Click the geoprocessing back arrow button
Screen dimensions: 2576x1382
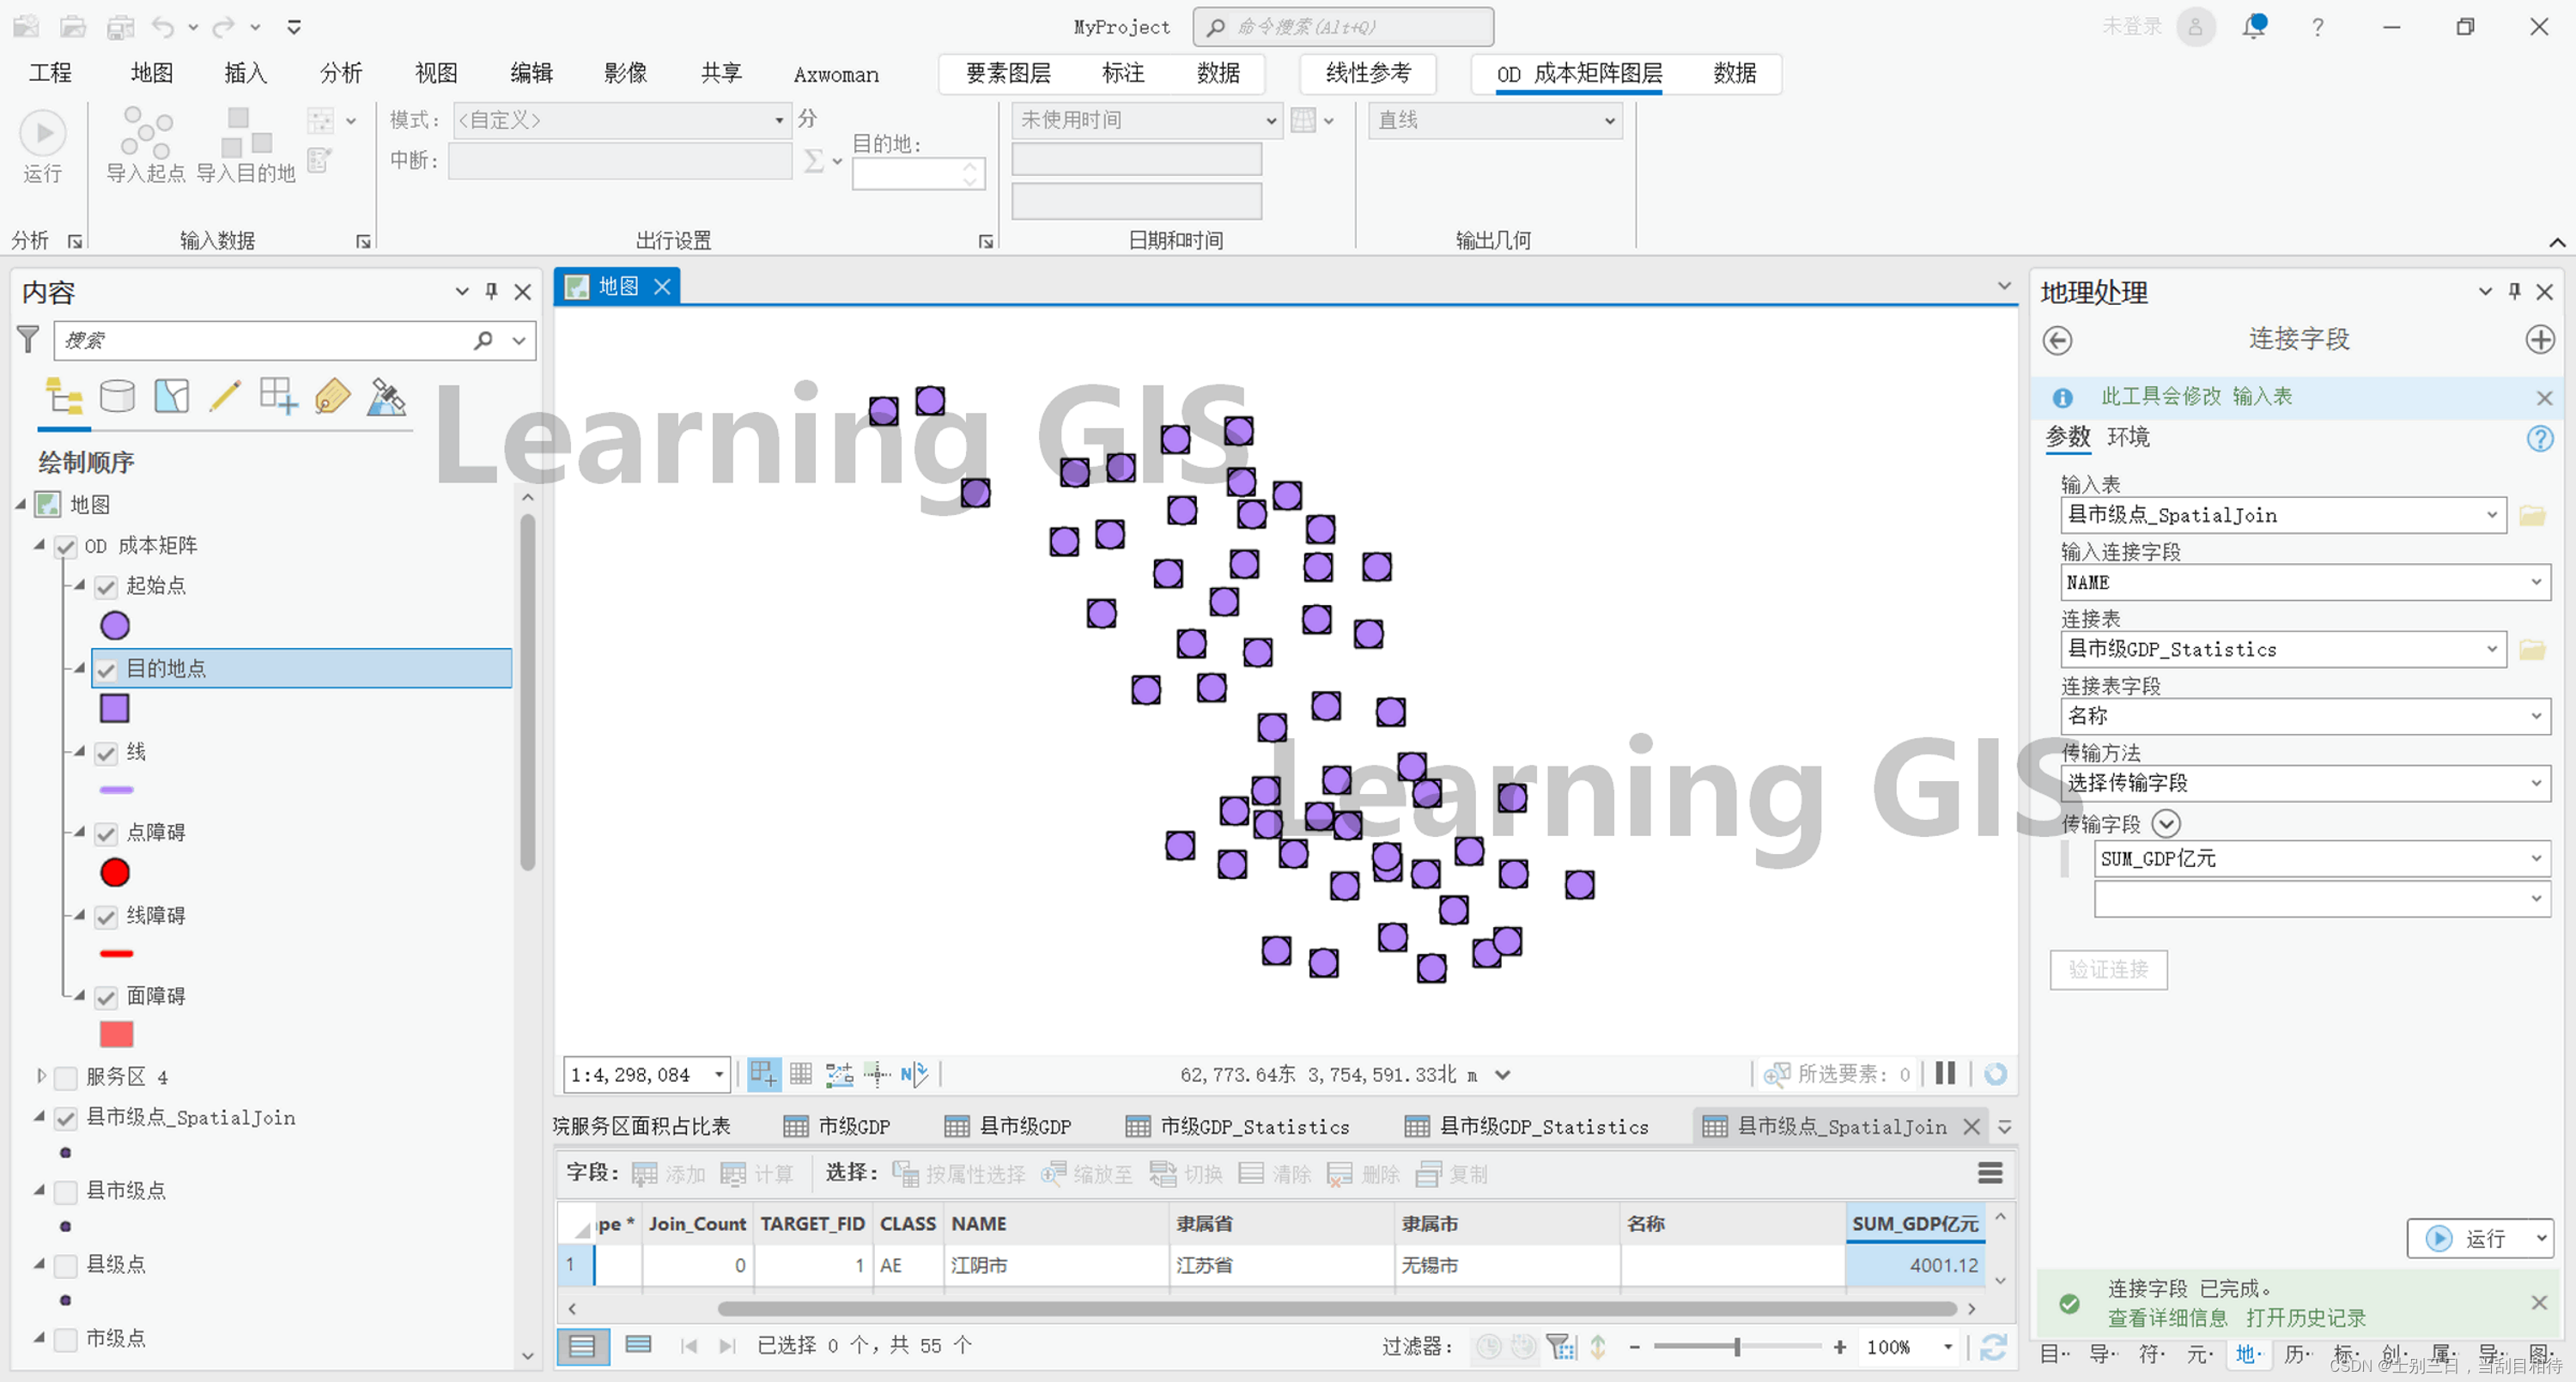pyautogui.click(x=2057, y=340)
